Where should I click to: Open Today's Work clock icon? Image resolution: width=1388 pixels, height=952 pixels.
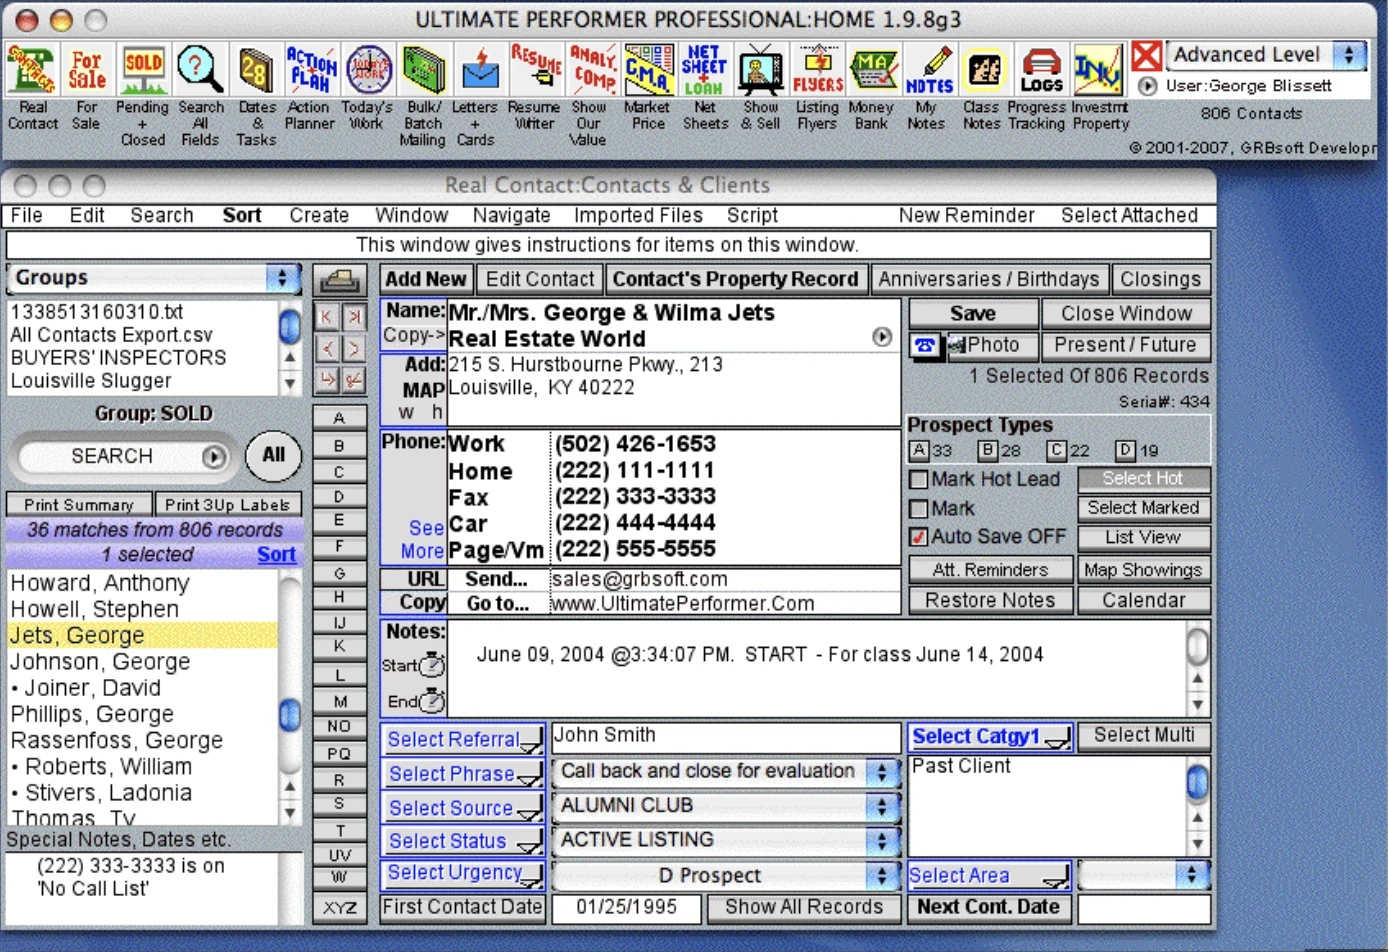pos(368,70)
